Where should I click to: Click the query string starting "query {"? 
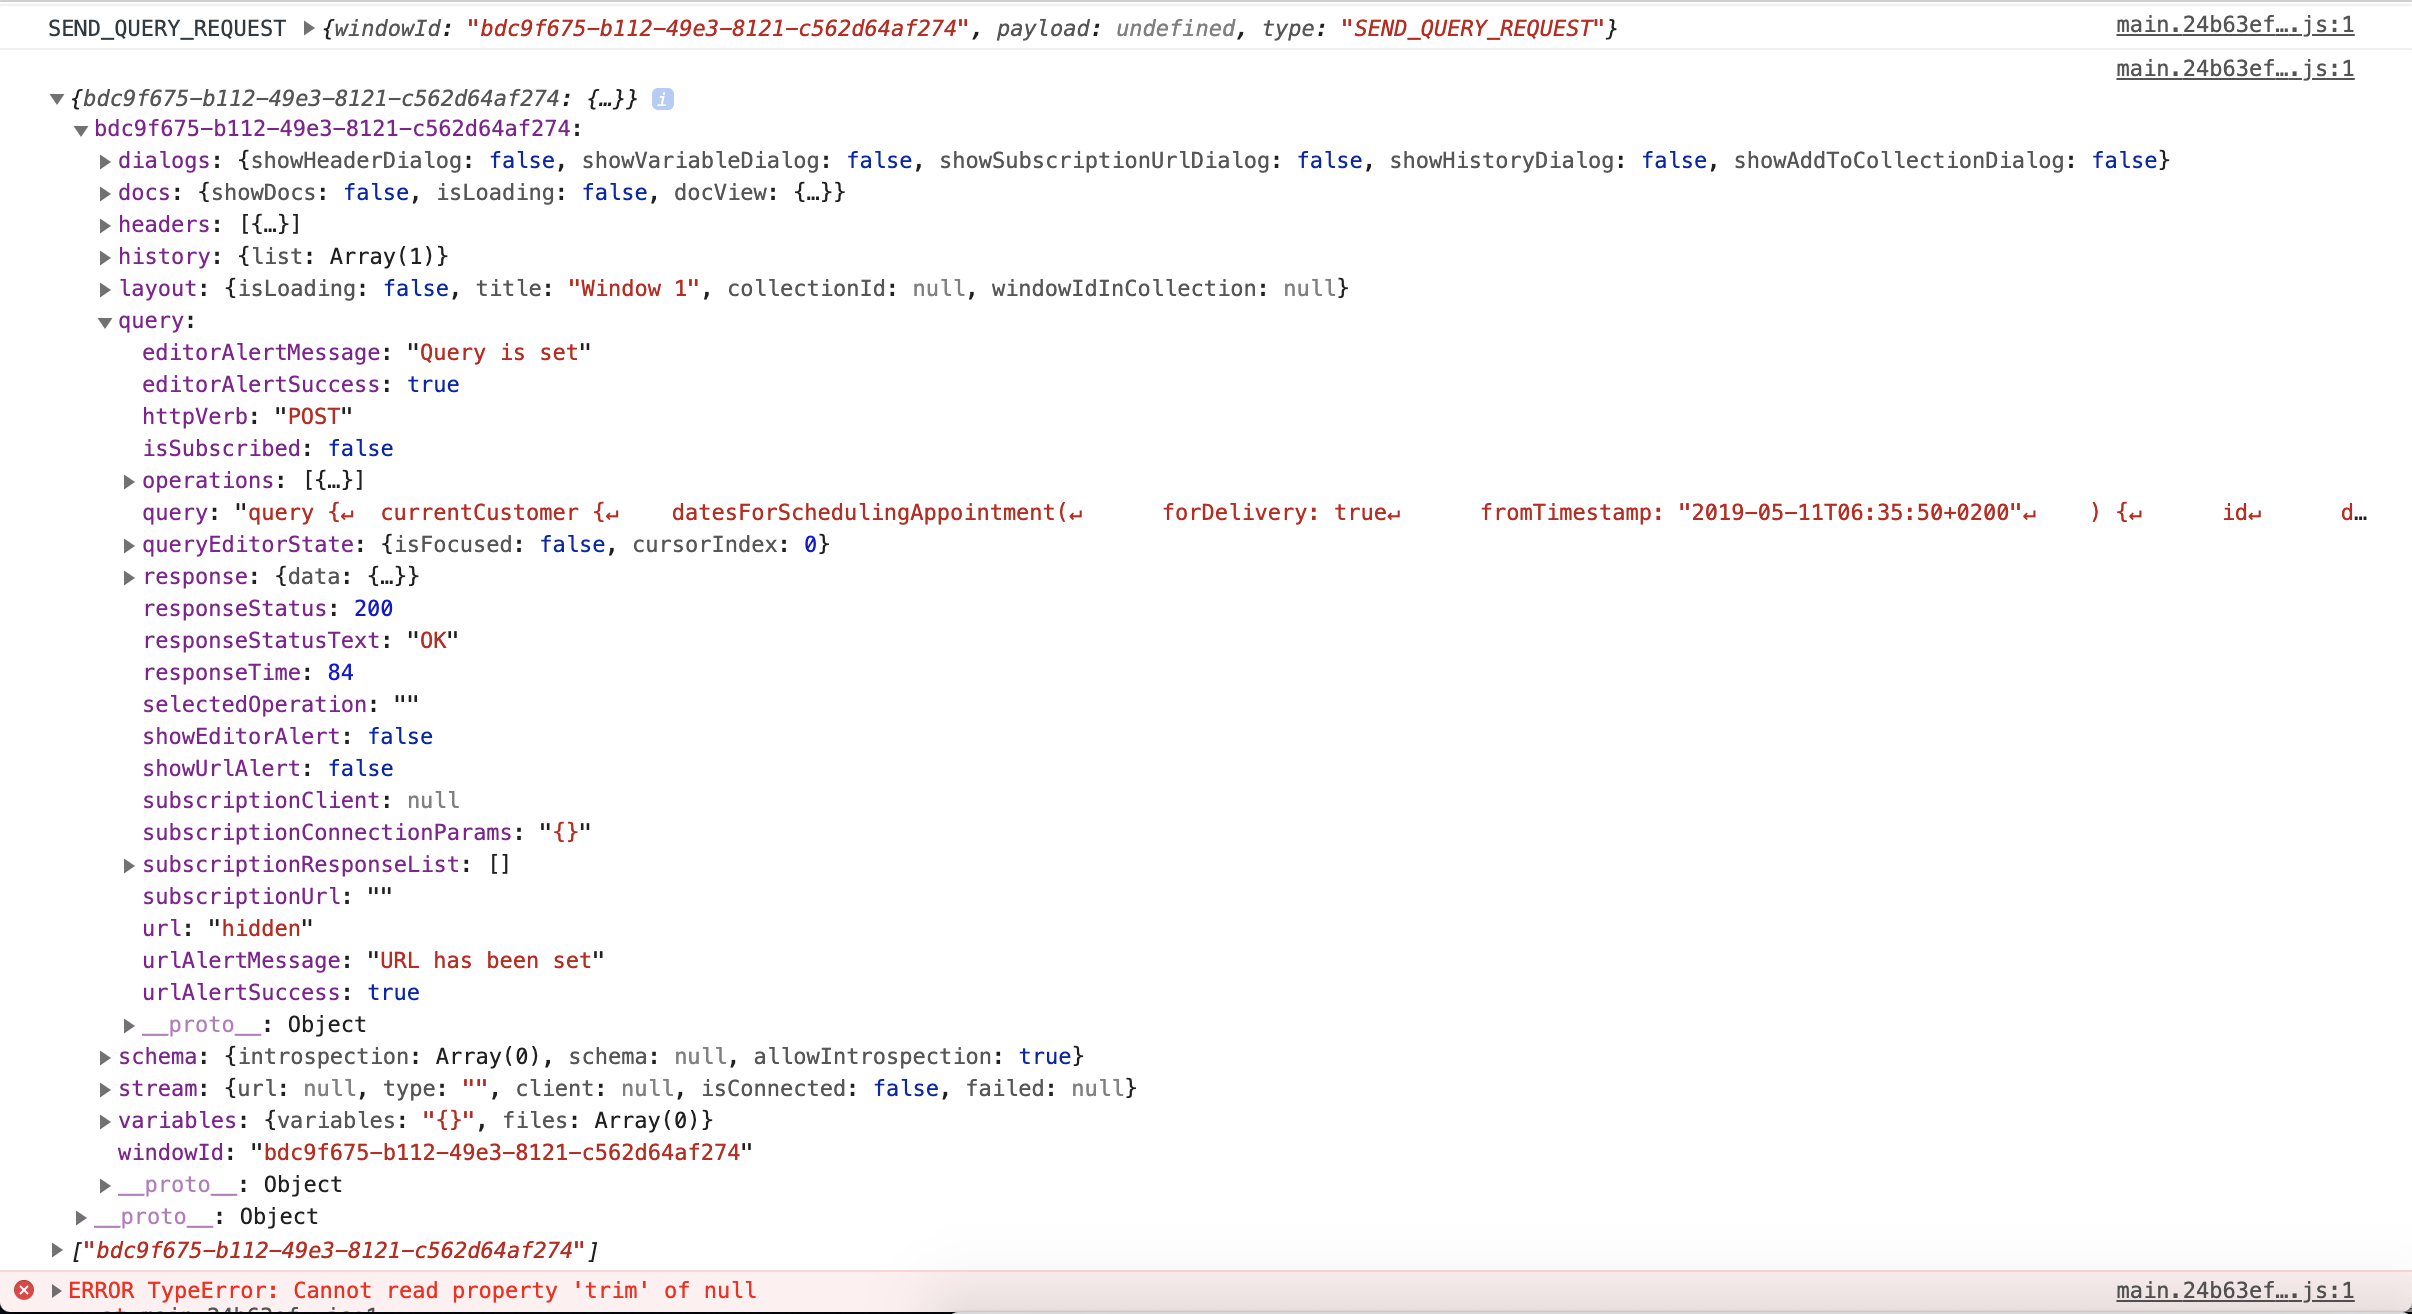[1300, 512]
